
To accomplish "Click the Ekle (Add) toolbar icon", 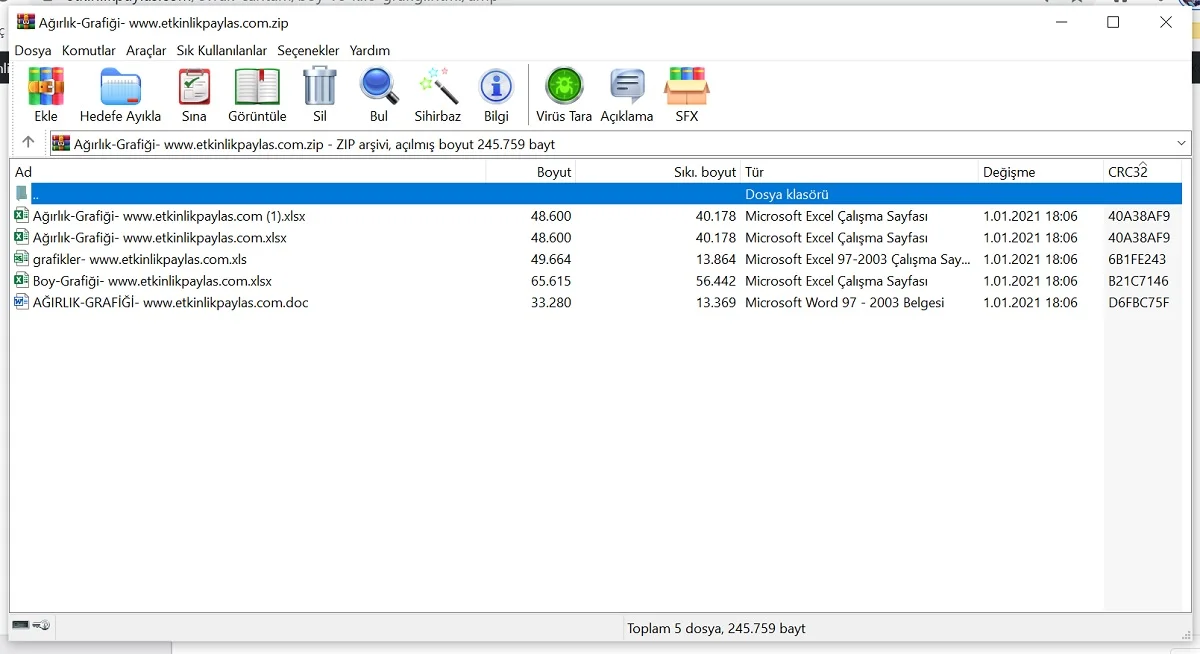I will pos(46,87).
